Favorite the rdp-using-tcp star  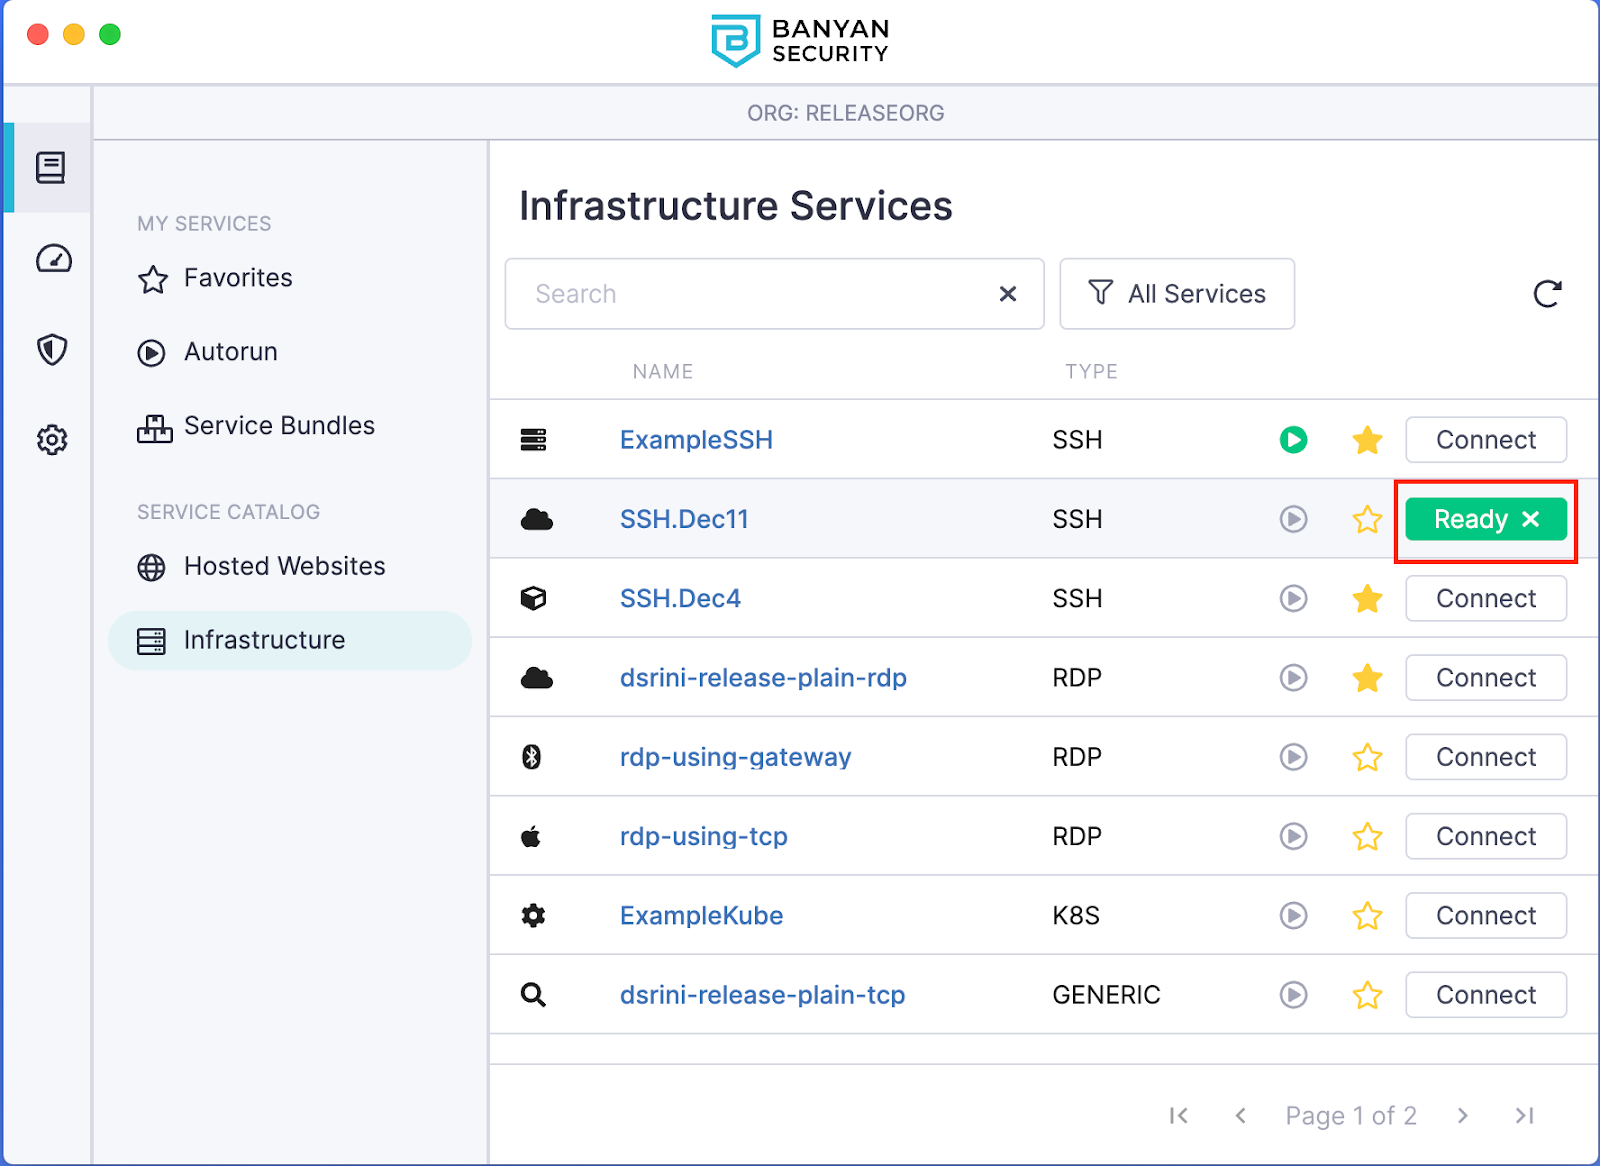click(1367, 836)
